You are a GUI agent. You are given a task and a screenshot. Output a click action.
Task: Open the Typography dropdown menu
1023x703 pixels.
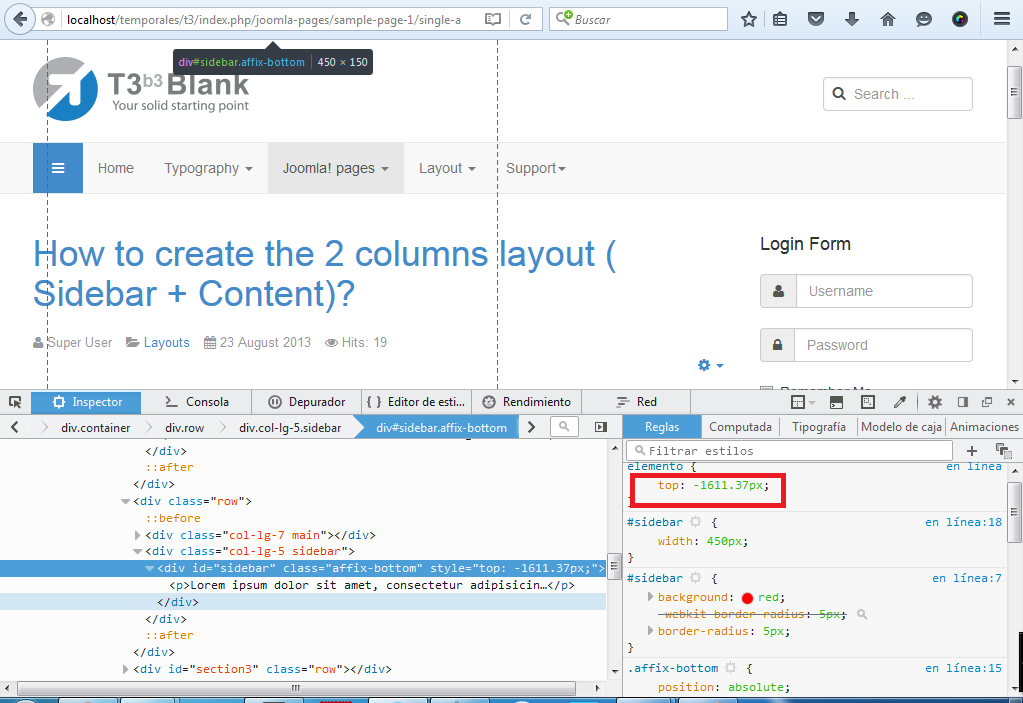click(208, 168)
